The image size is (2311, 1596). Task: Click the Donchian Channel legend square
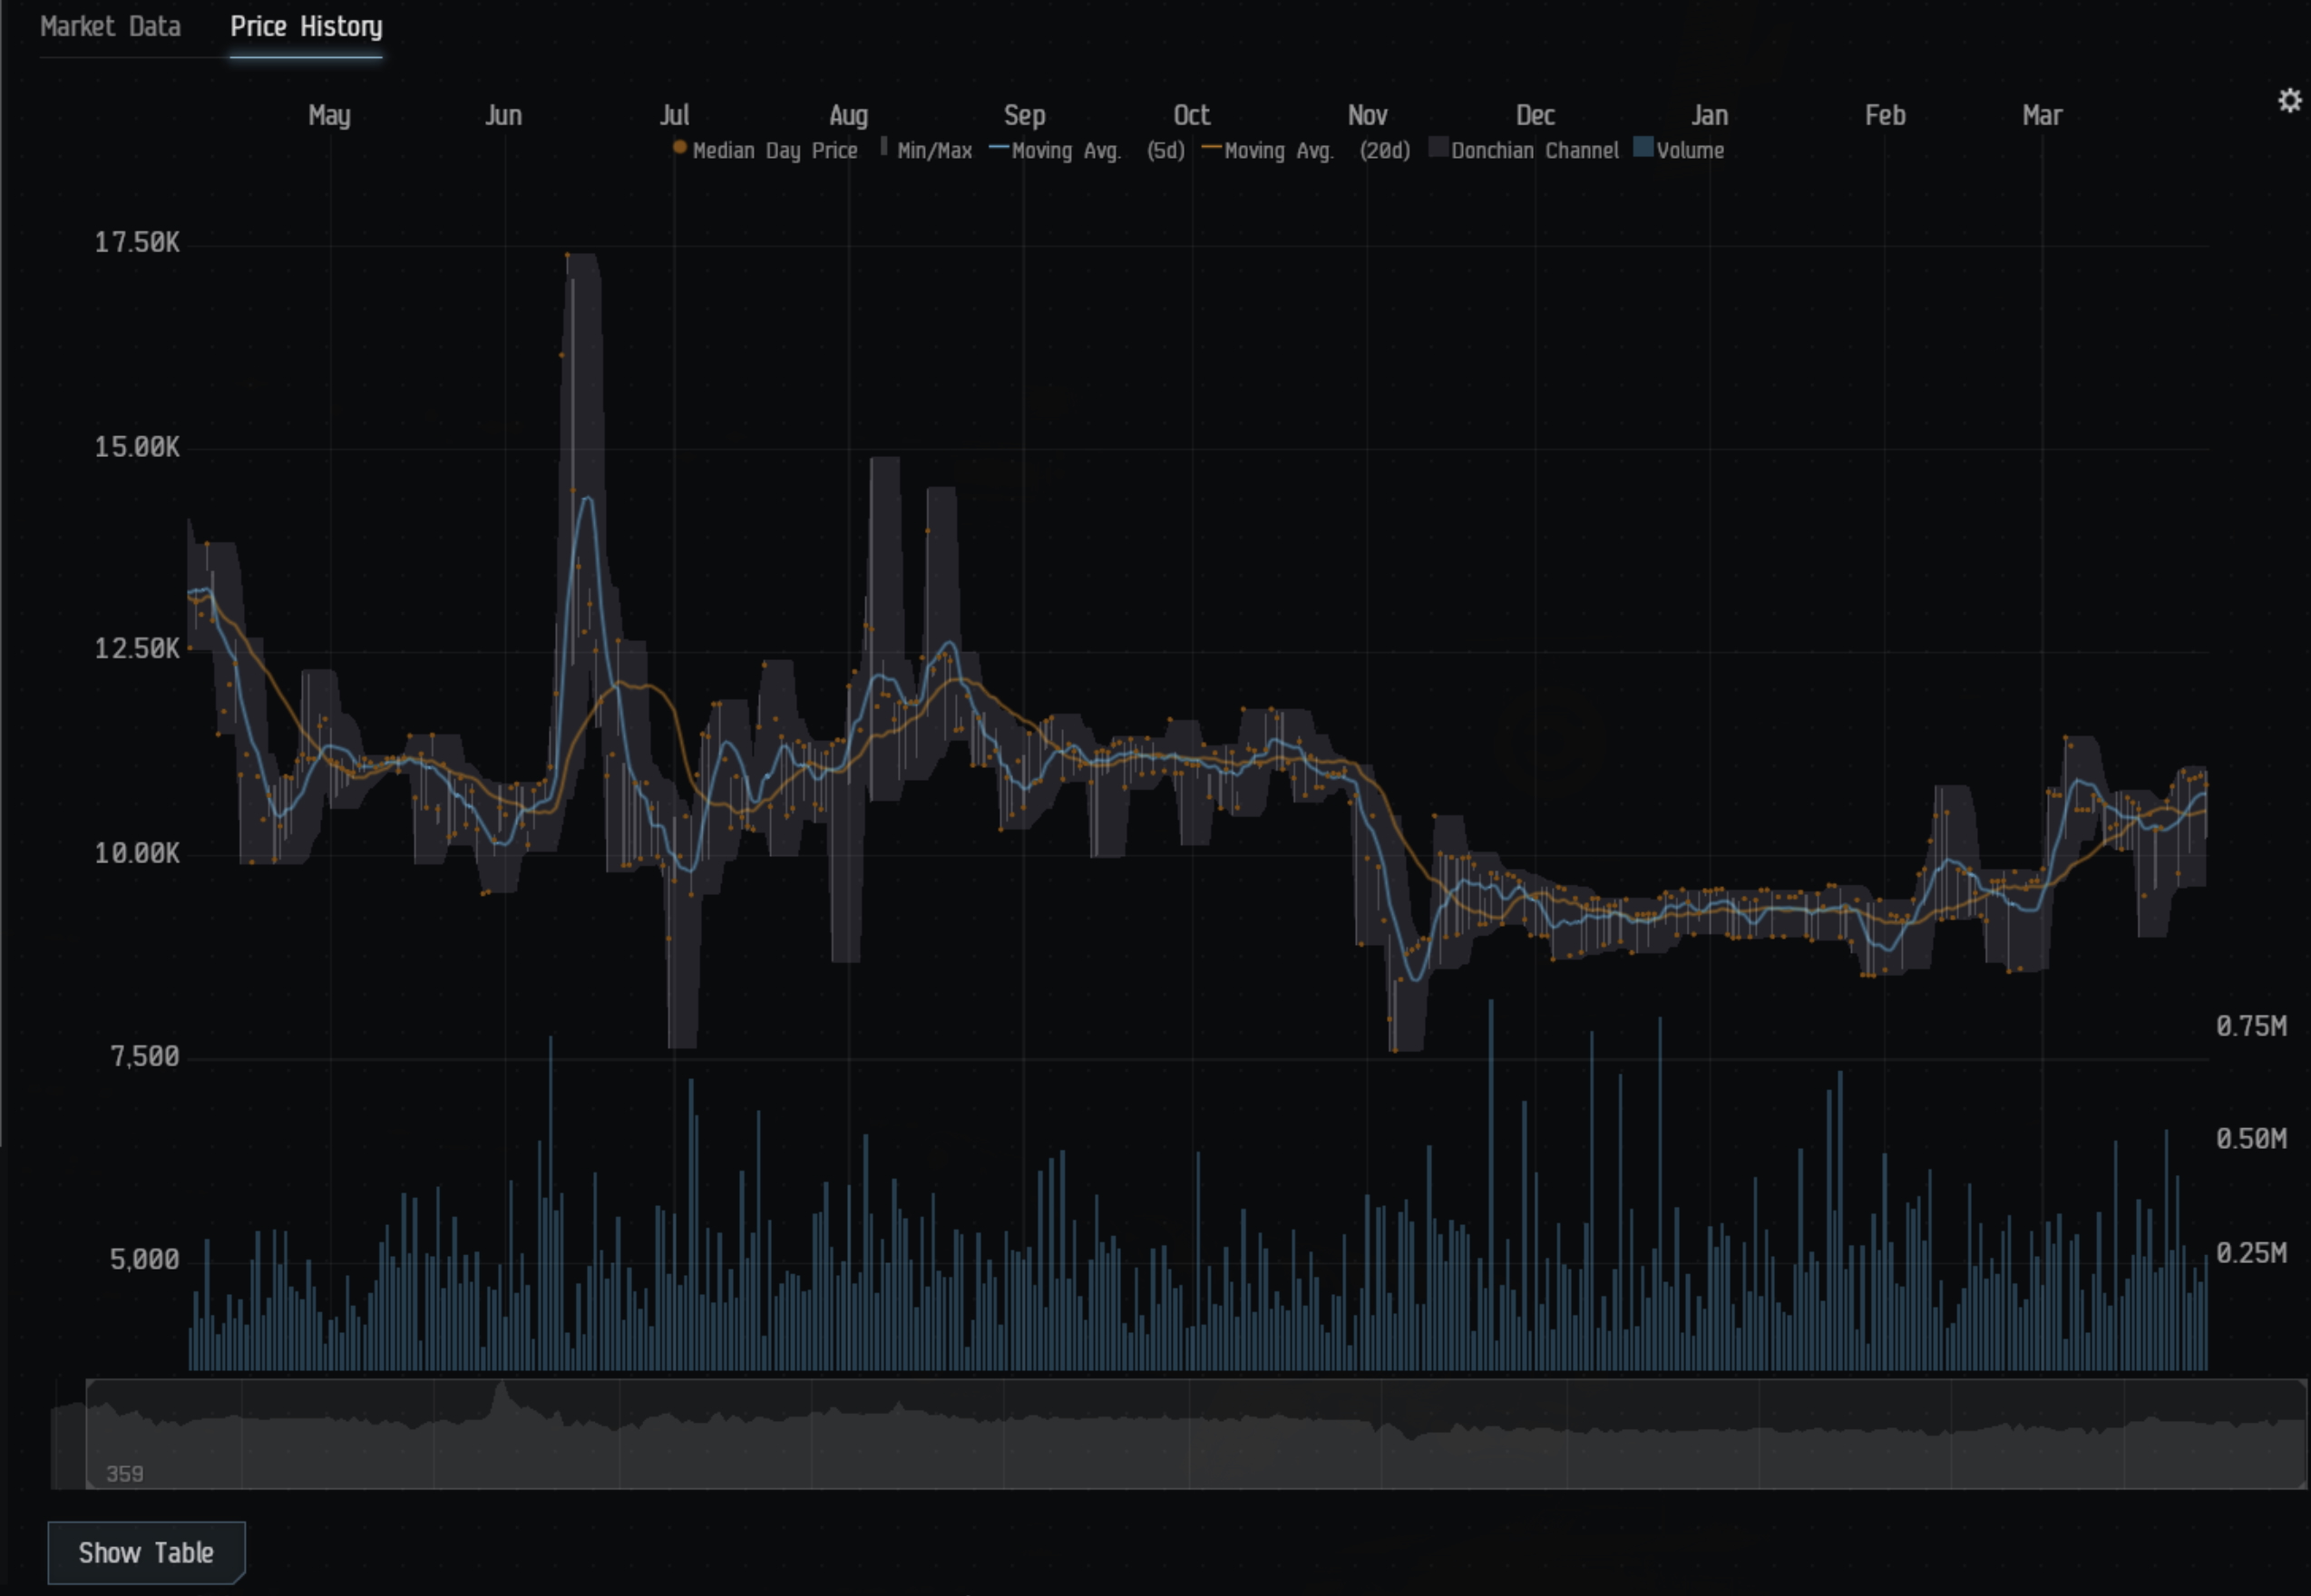click(1438, 149)
